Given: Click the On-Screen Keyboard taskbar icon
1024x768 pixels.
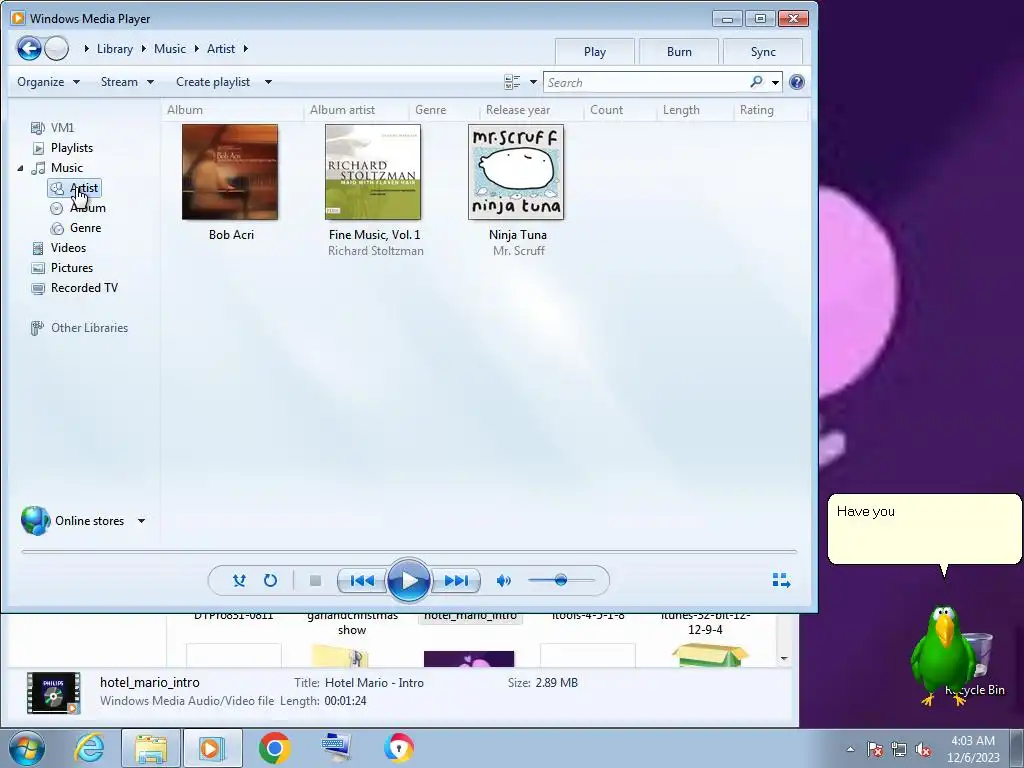Looking at the screenshot, I should [336, 748].
